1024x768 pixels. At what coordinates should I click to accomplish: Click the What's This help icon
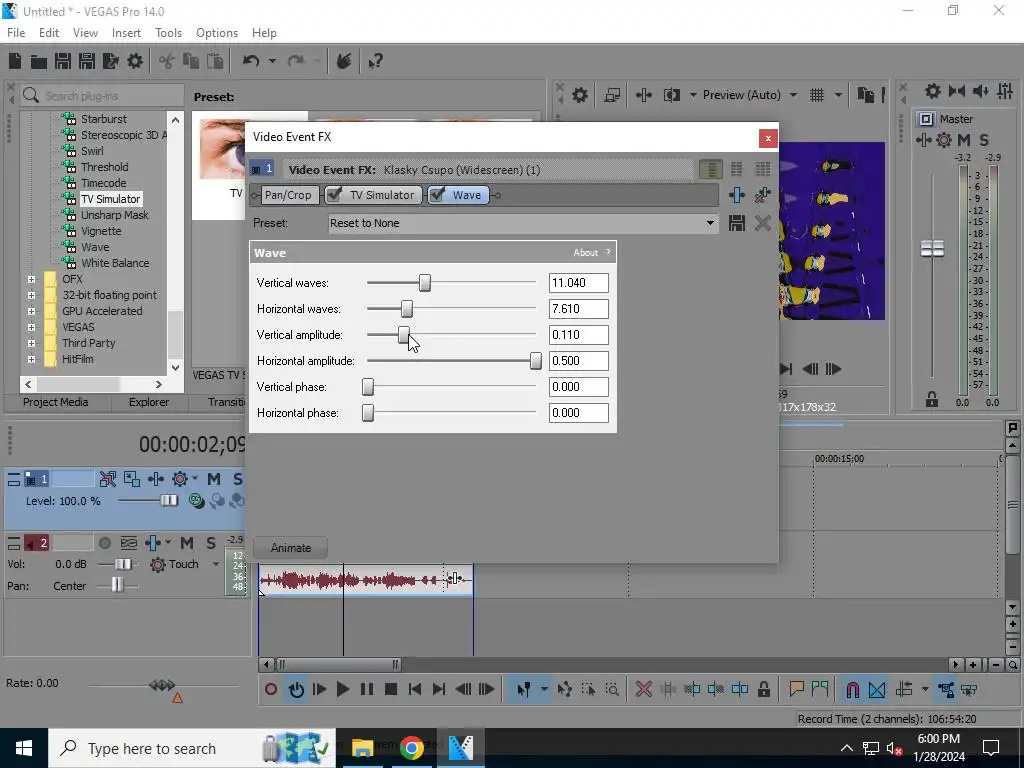(376, 61)
